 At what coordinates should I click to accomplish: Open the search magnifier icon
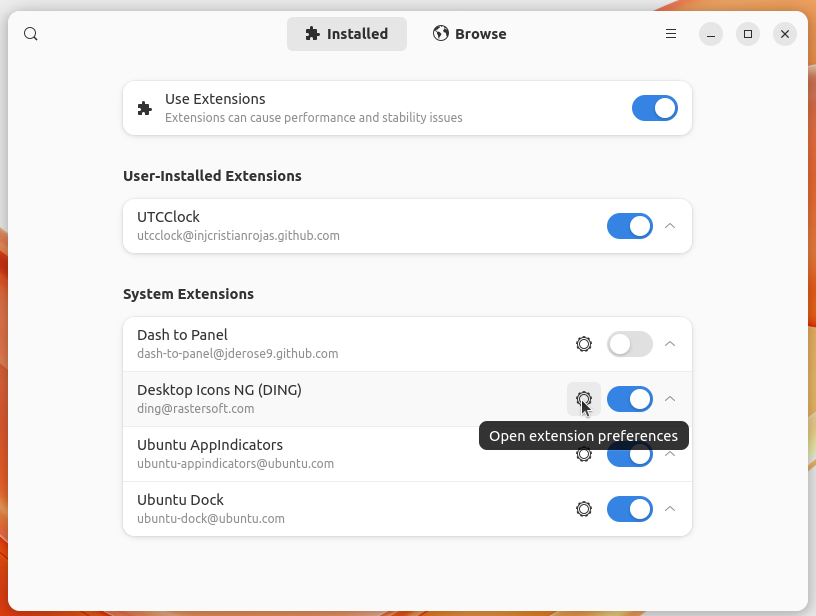coord(31,34)
